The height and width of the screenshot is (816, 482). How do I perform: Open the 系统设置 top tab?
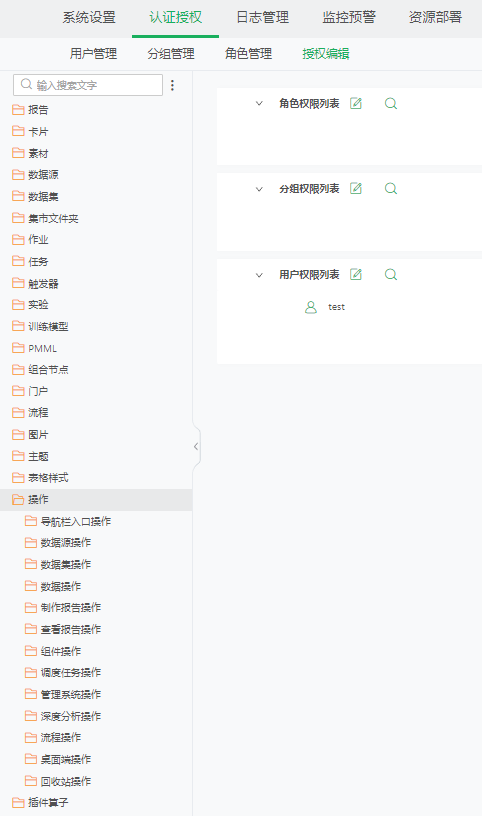point(89,17)
